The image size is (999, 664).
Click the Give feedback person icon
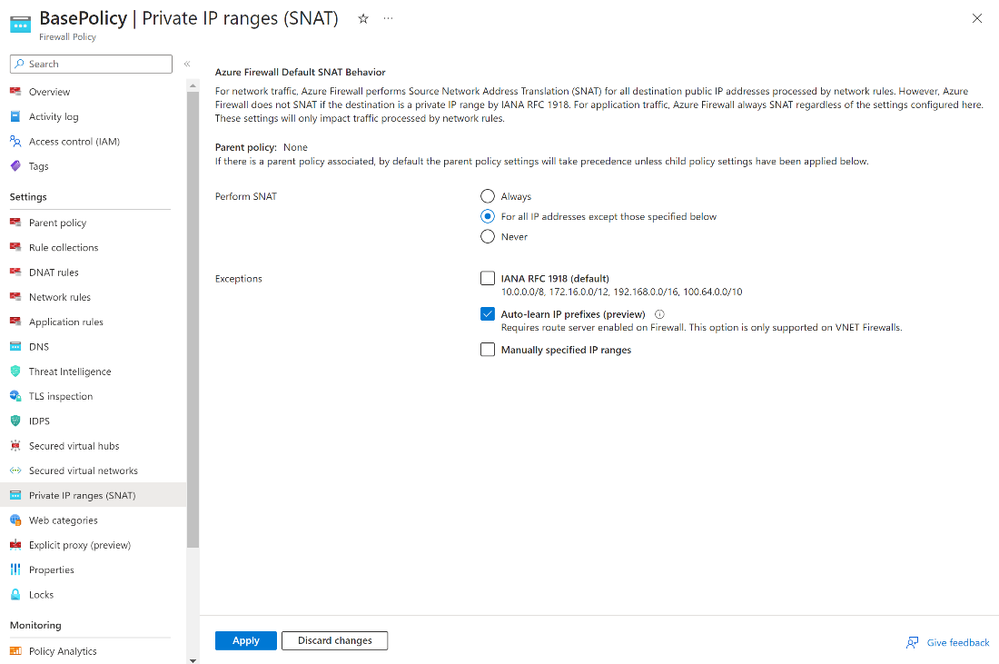(x=912, y=642)
